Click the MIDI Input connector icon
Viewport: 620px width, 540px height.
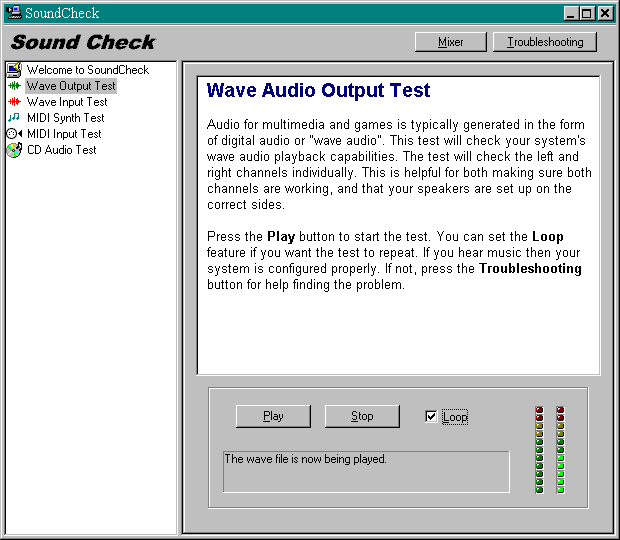(x=14, y=134)
